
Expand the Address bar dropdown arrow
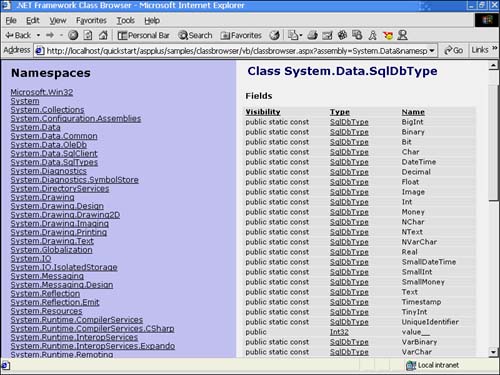coord(432,51)
